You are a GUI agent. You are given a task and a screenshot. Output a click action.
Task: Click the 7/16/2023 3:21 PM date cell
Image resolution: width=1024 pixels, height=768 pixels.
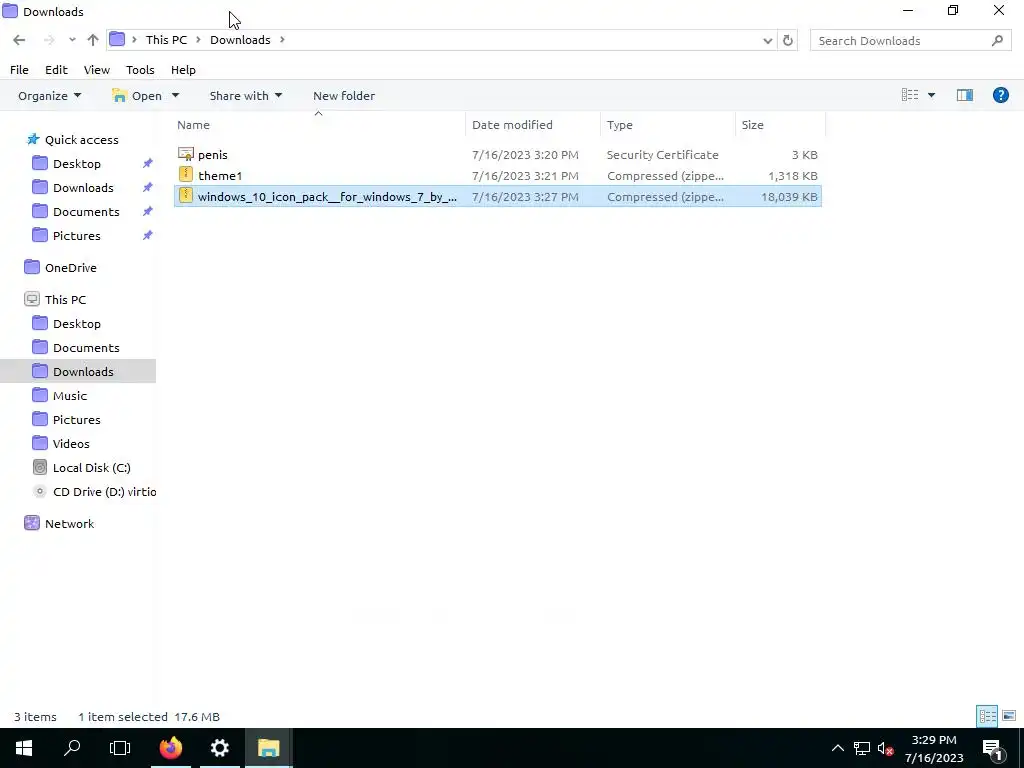pos(525,176)
